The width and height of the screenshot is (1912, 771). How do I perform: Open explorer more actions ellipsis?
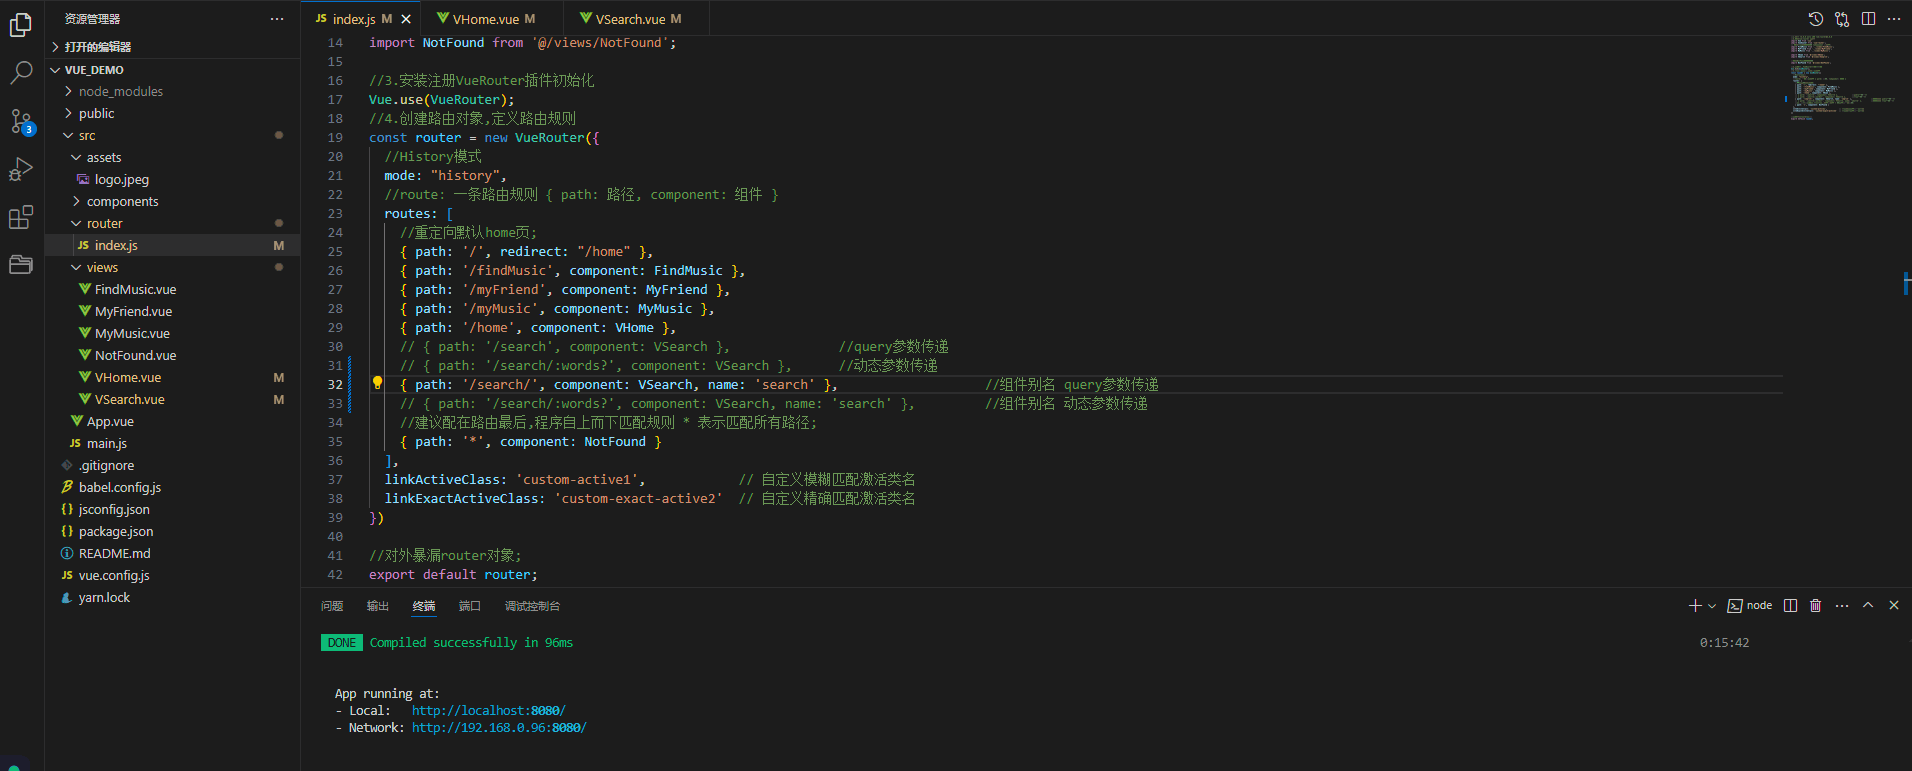[x=277, y=19]
